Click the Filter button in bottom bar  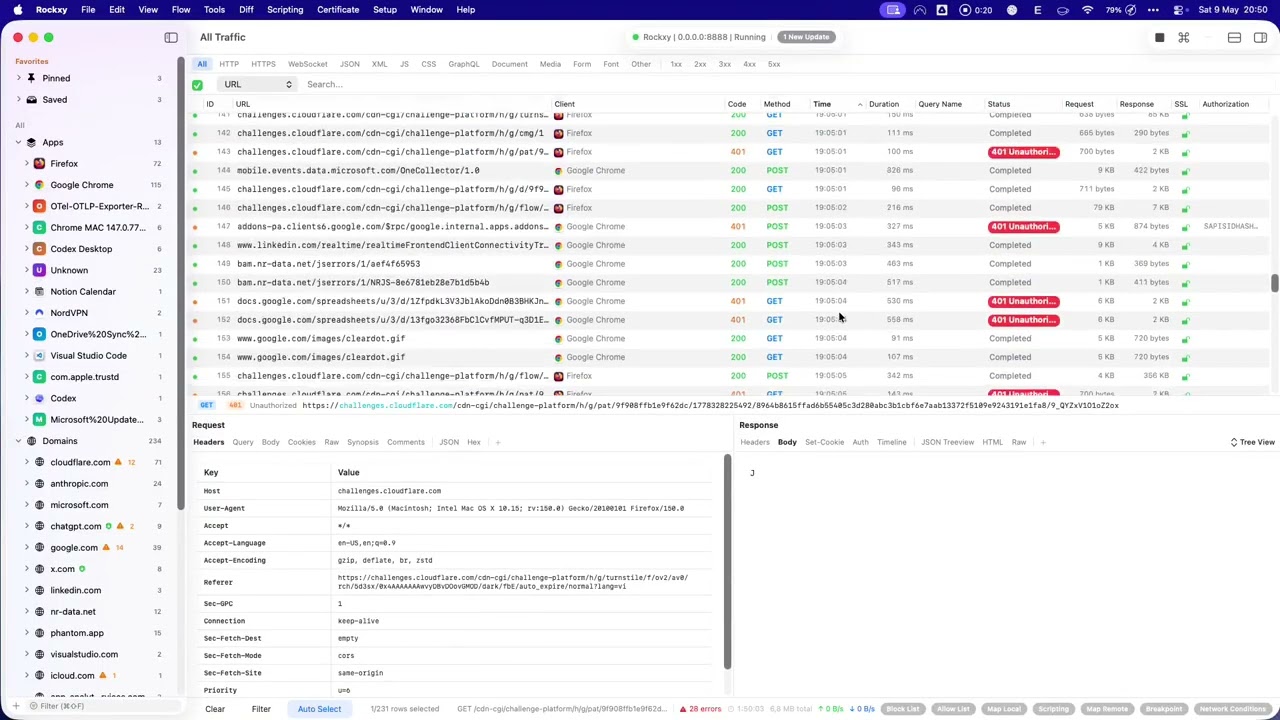click(x=261, y=709)
